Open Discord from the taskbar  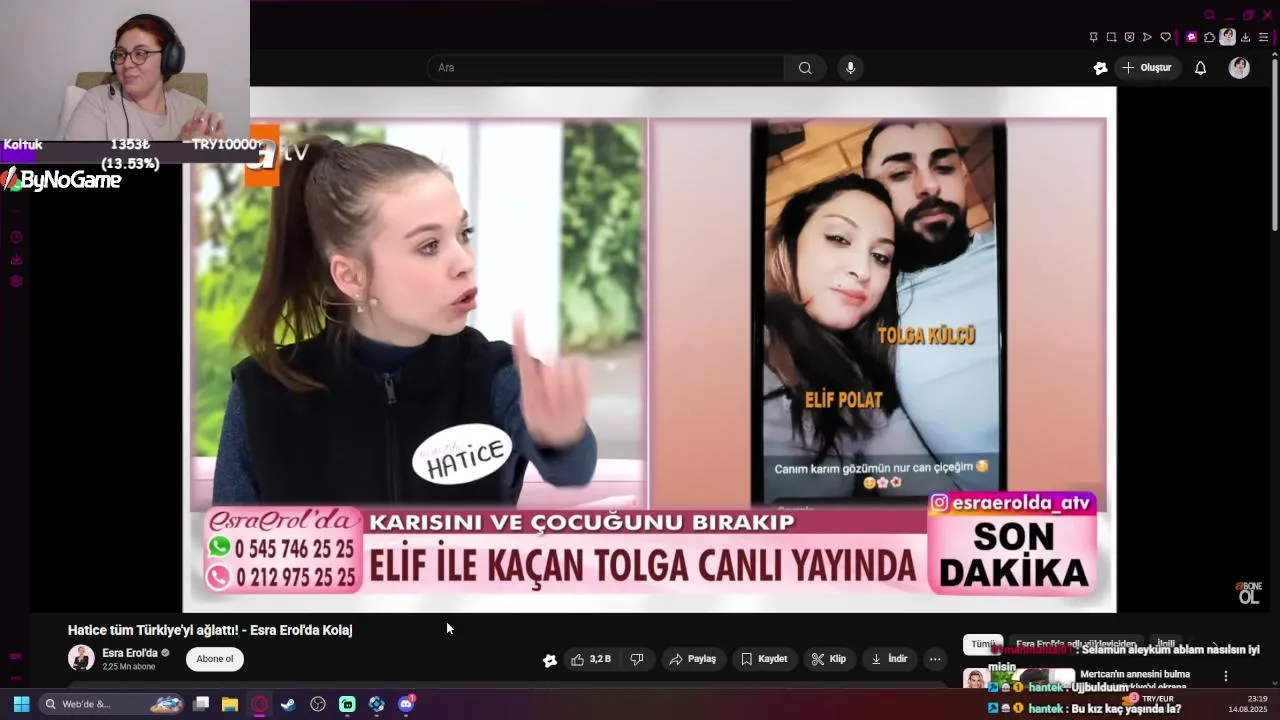(x=405, y=704)
